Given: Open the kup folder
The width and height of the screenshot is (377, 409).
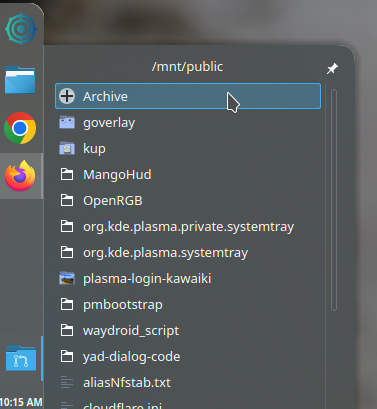Looking at the screenshot, I should 188,148.
